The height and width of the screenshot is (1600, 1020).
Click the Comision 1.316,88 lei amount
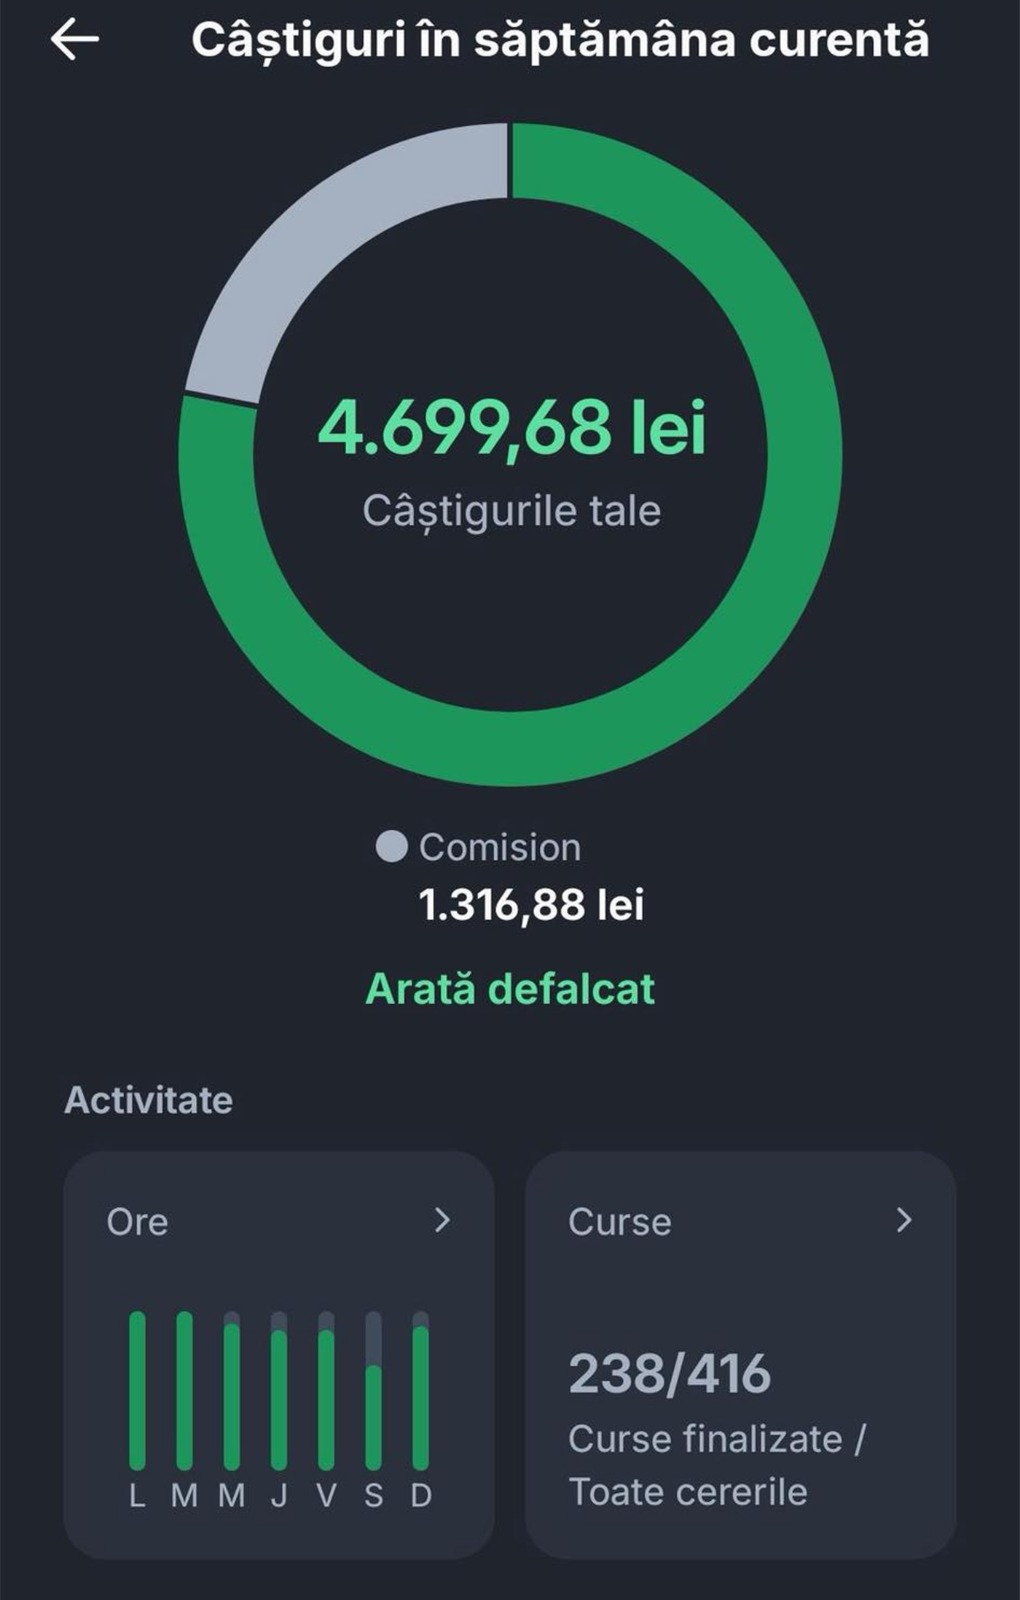point(530,905)
